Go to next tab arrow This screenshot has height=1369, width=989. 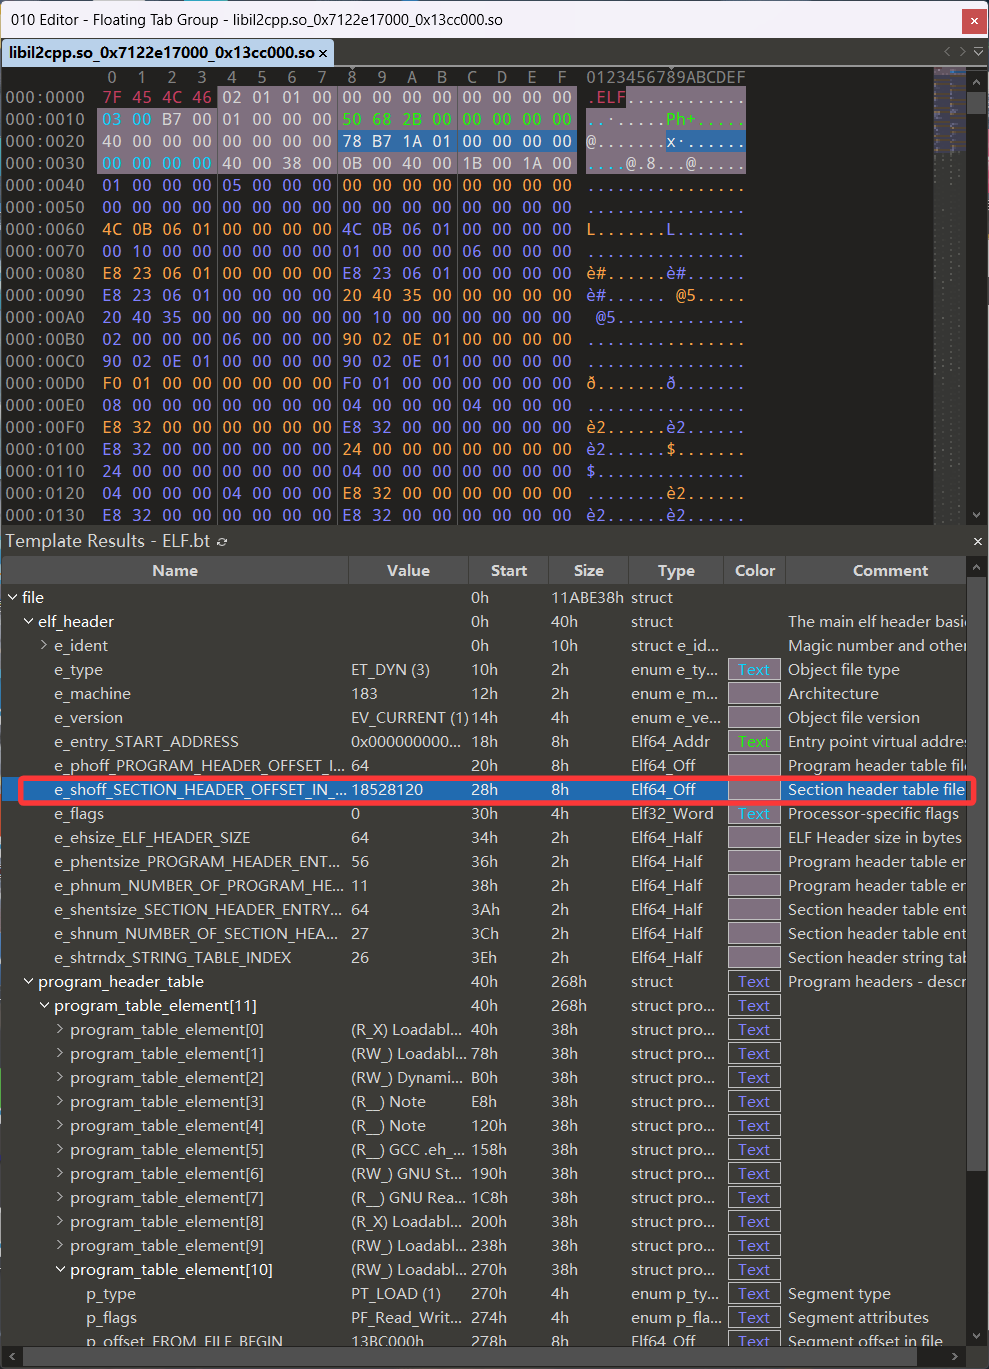click(x=963, y=51)
